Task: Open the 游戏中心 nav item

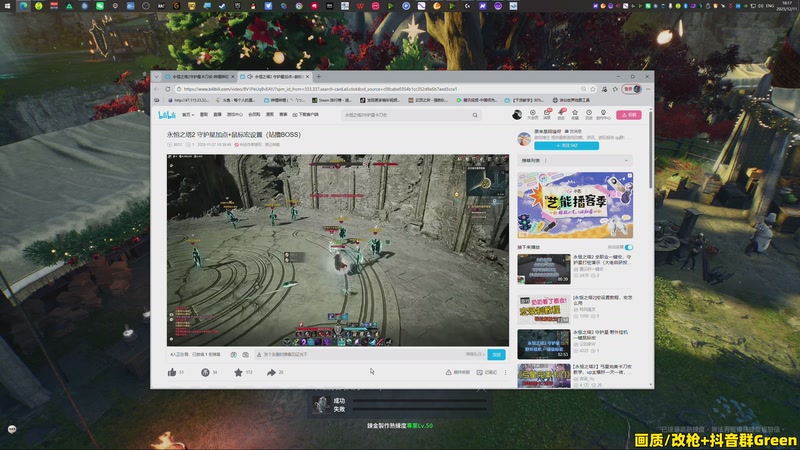Action: [x=235, y=115]
